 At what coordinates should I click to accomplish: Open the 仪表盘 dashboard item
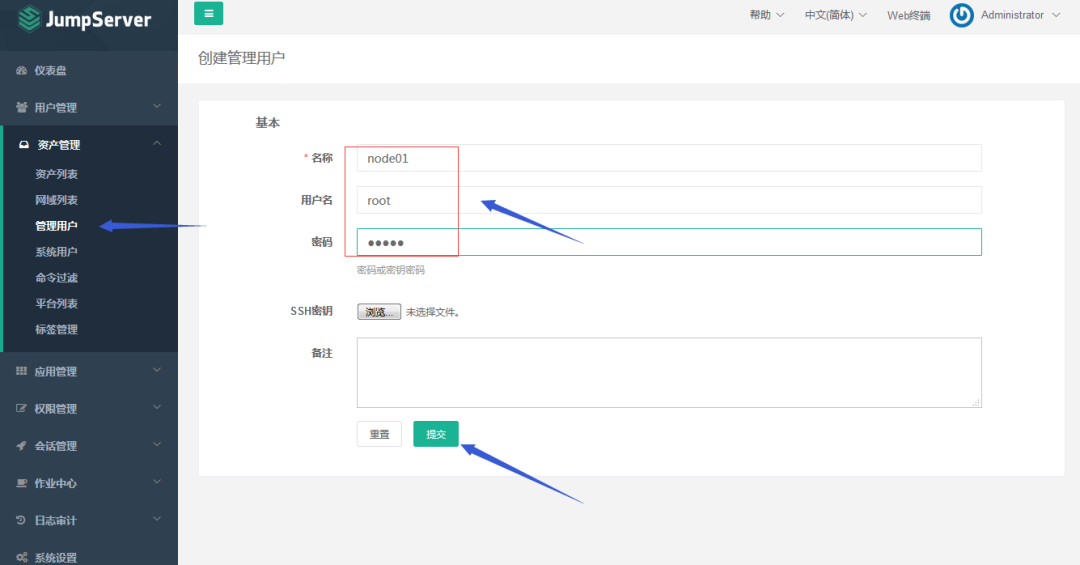coord(50,70)
